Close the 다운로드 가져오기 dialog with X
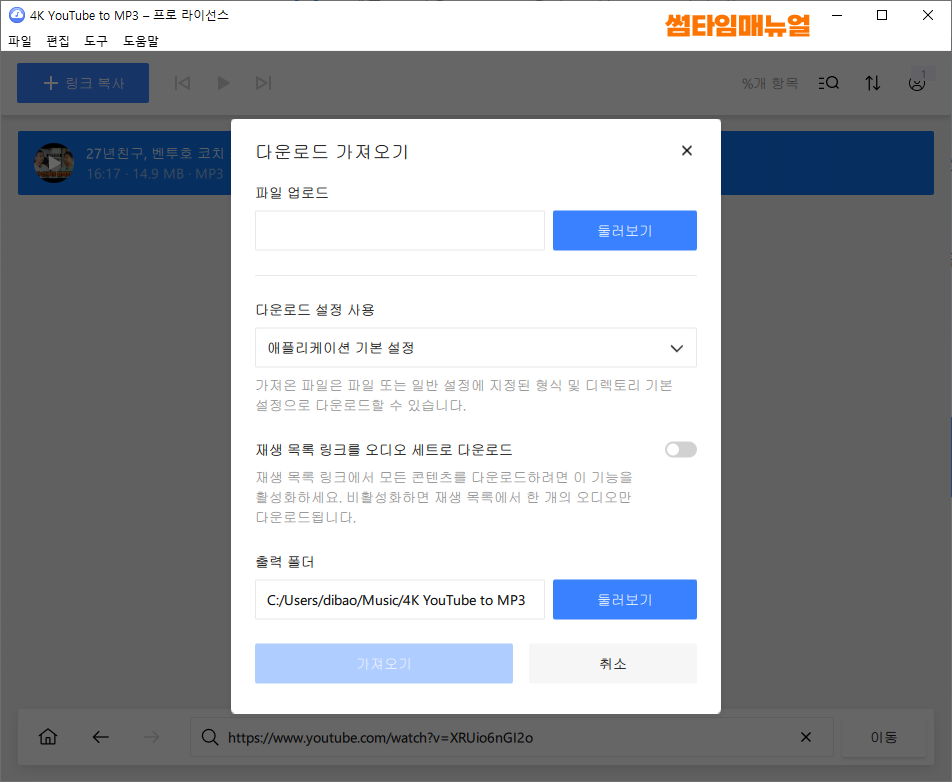Screen dimensions: 952x782 pyautogui.click(x=687, y=151)
